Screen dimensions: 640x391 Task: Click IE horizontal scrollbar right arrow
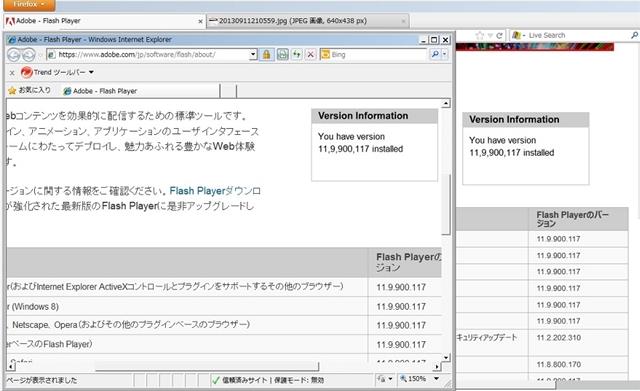(437, 366)
